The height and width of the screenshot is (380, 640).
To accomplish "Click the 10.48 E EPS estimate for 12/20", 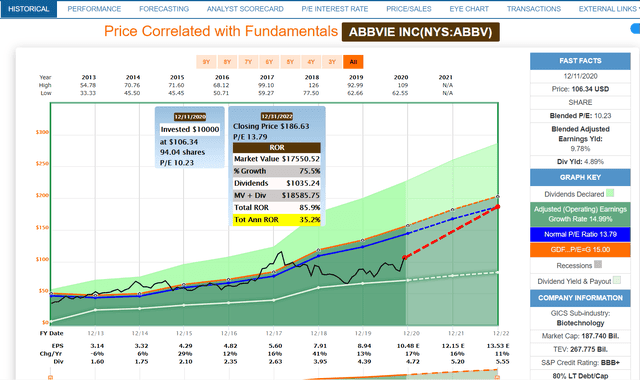I will coord(408,346).
